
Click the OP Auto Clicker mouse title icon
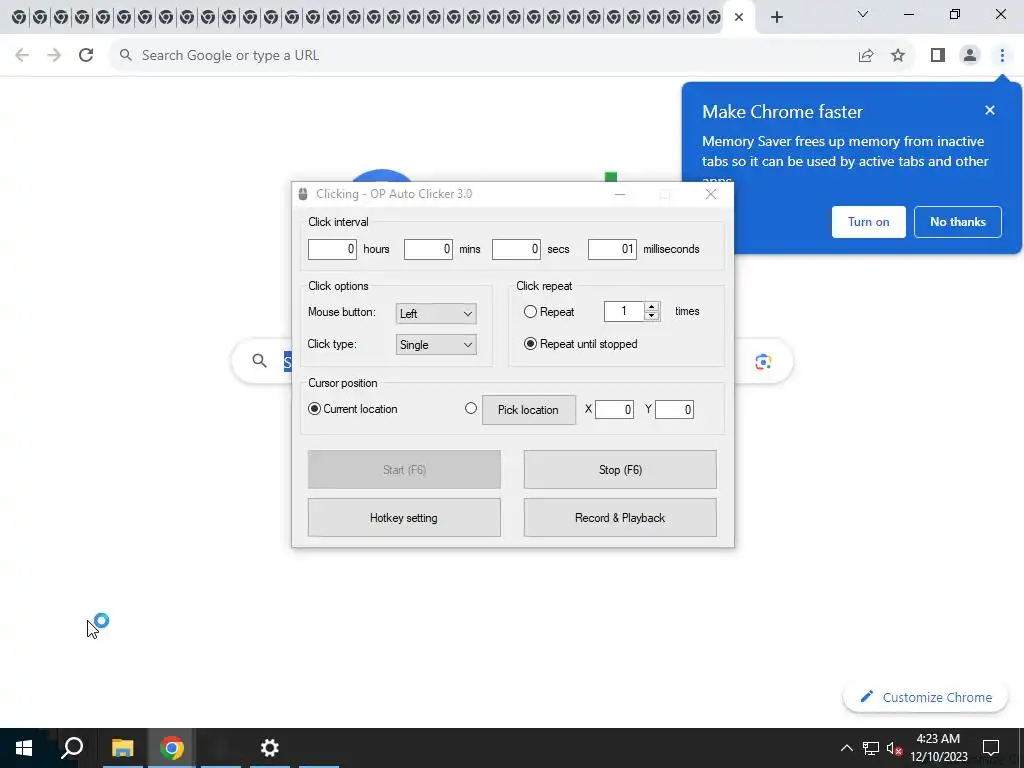point(303,194)
